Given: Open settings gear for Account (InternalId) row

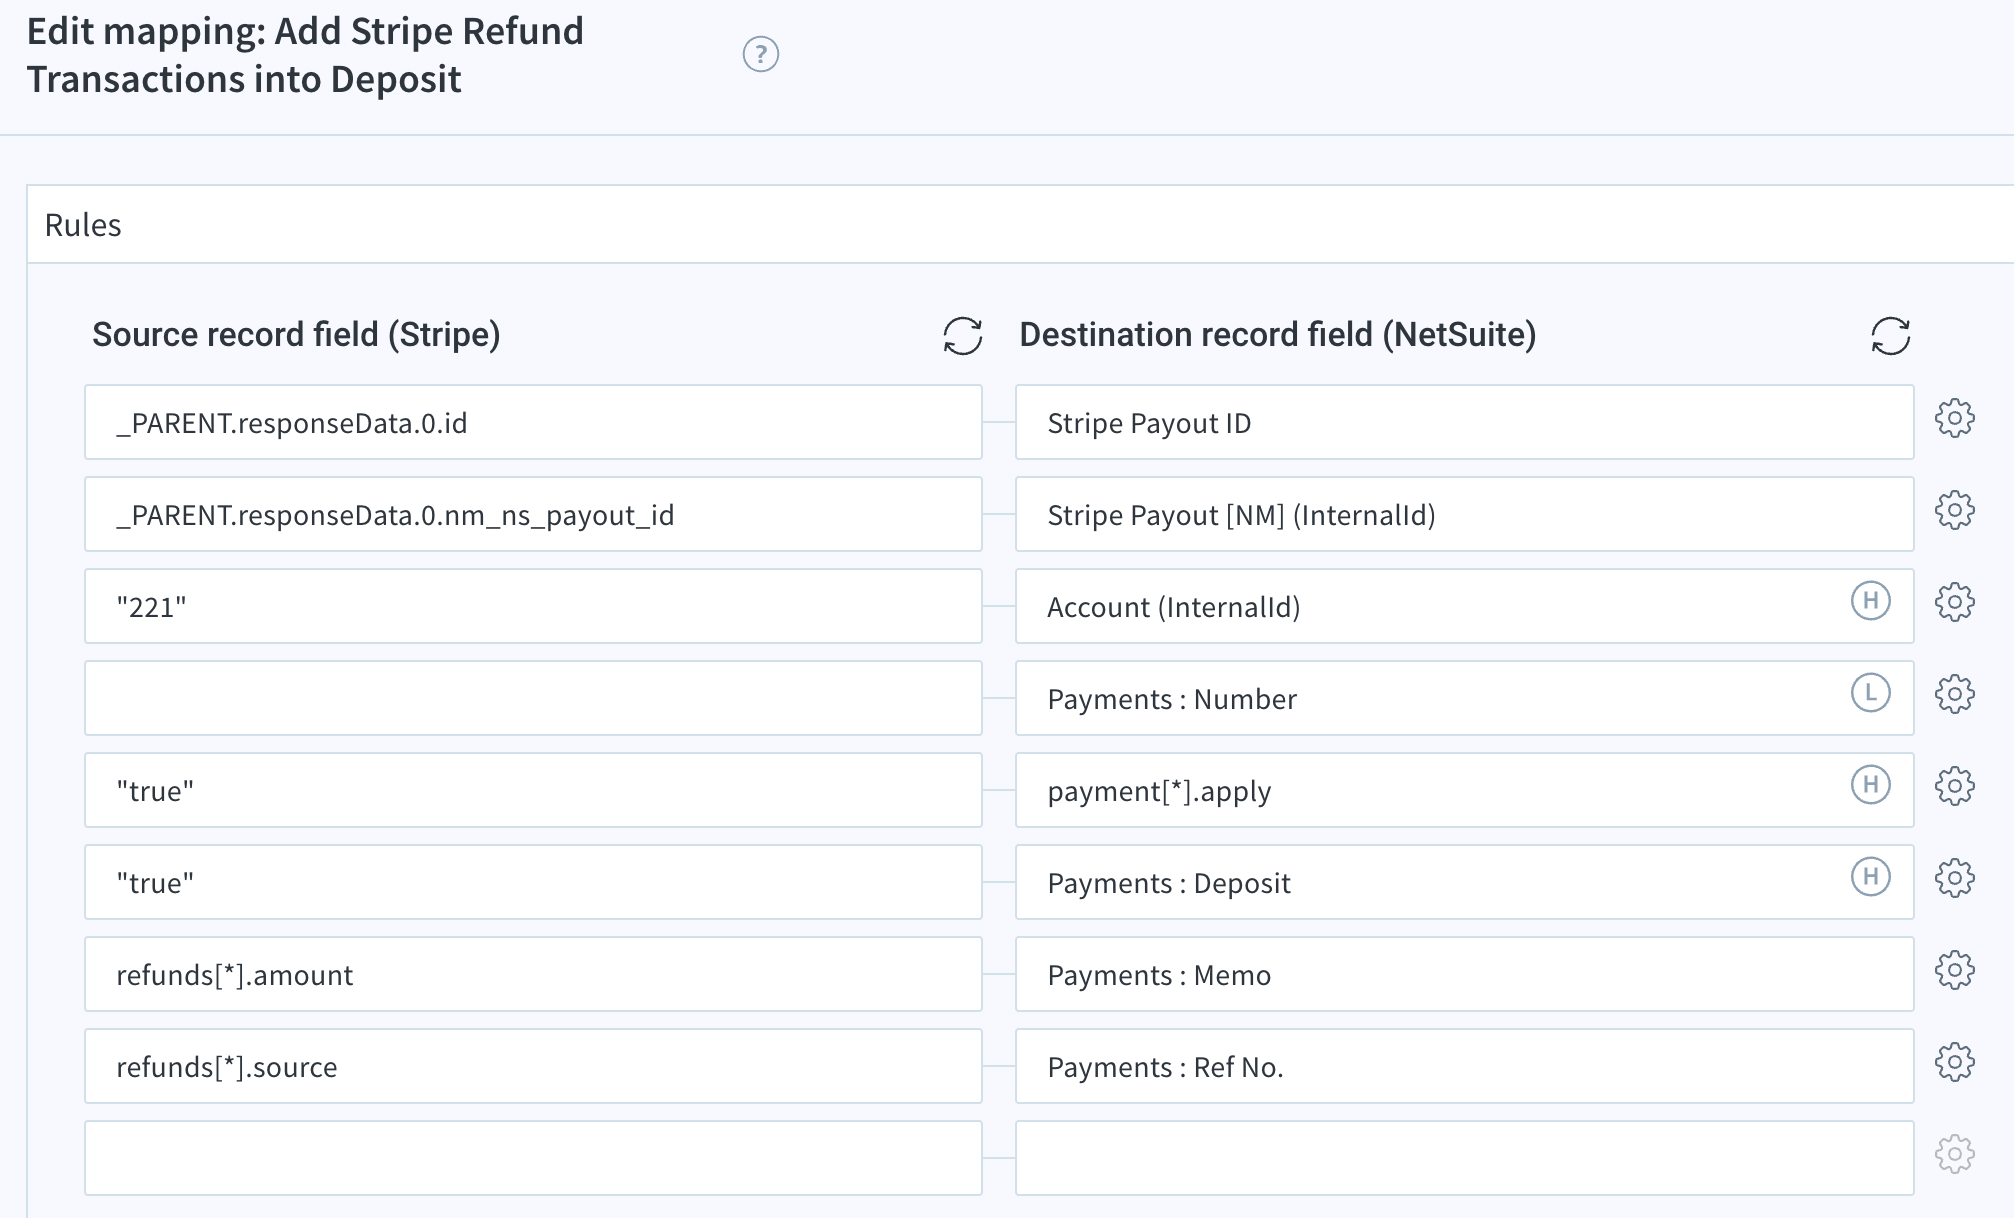Looking at the screenshot, I should pos(1954,603).
